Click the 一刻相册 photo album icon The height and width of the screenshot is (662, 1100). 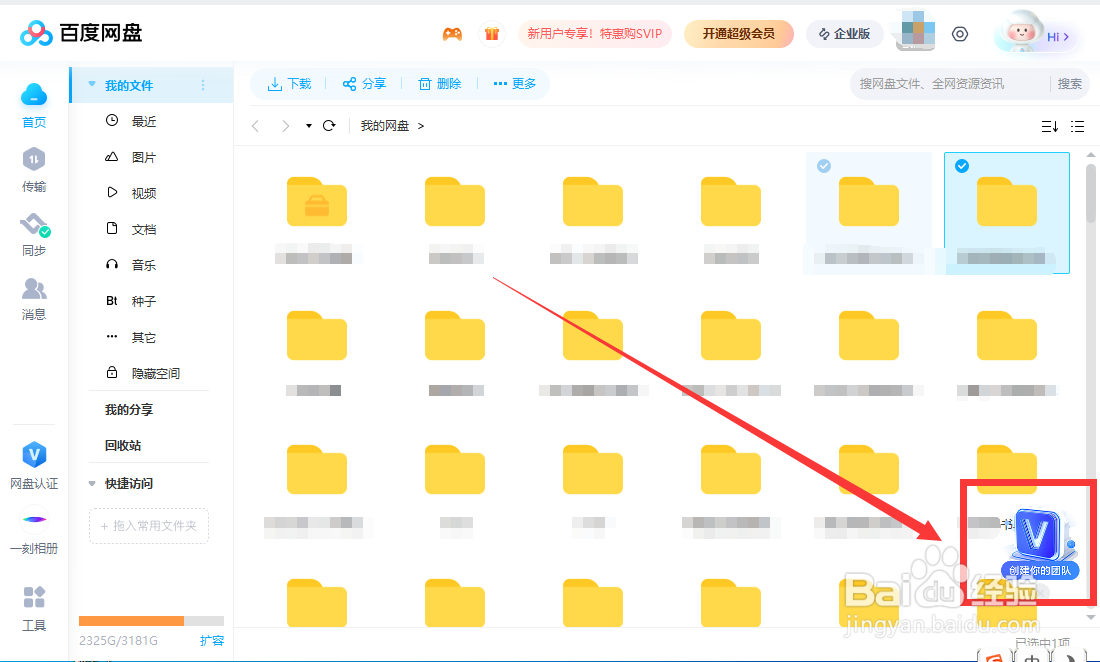pyautogui.click(x=33, y=532)
